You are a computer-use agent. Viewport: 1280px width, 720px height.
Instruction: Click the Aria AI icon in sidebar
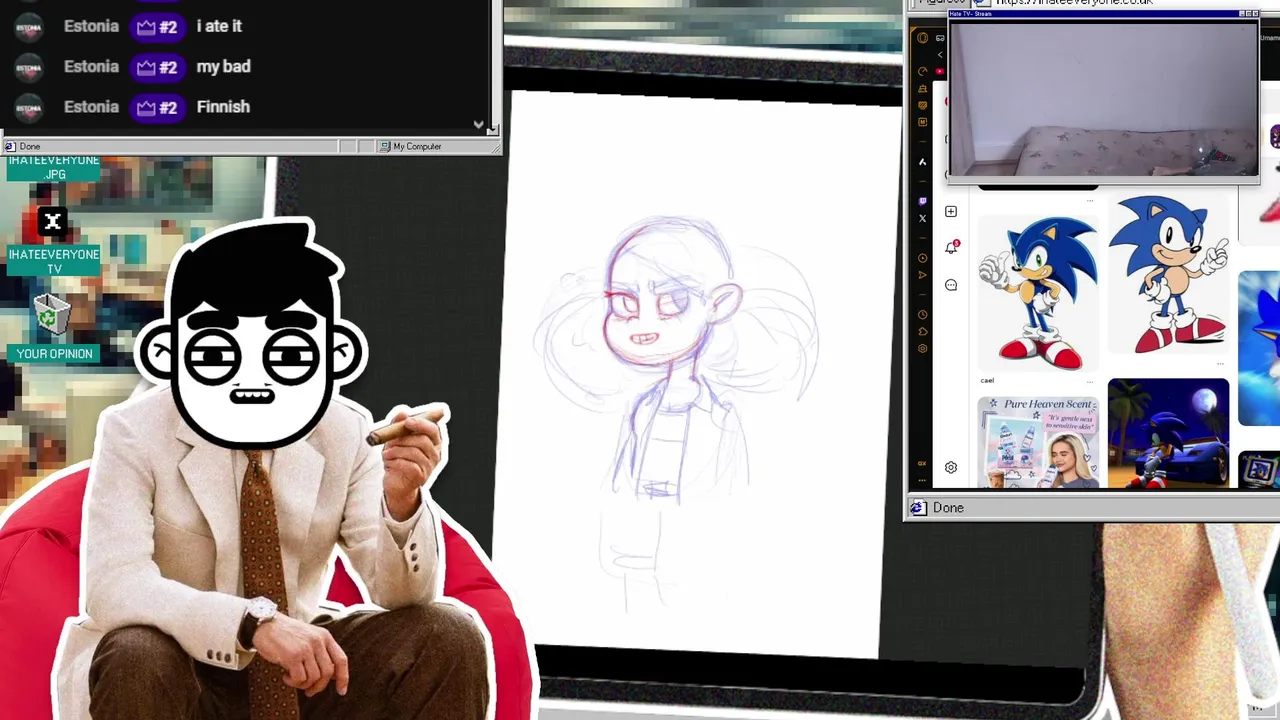[x=922, y=162]
